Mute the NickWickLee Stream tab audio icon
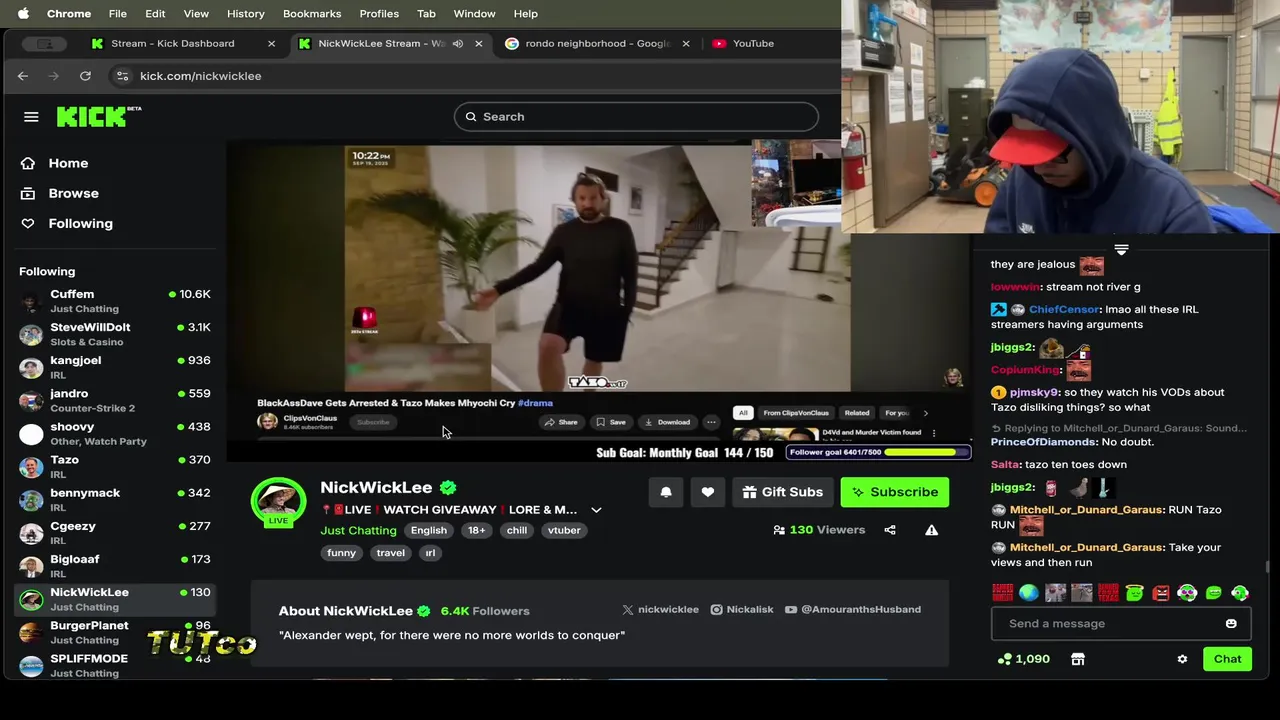This screenshot has width=1280, height=720. pos(458,44)
